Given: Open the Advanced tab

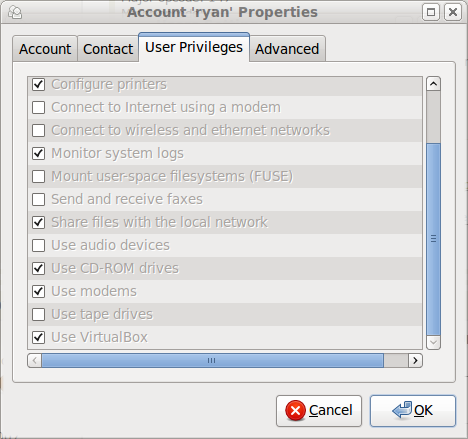Looking at the screenshot, I should click(x=287, y=49).
